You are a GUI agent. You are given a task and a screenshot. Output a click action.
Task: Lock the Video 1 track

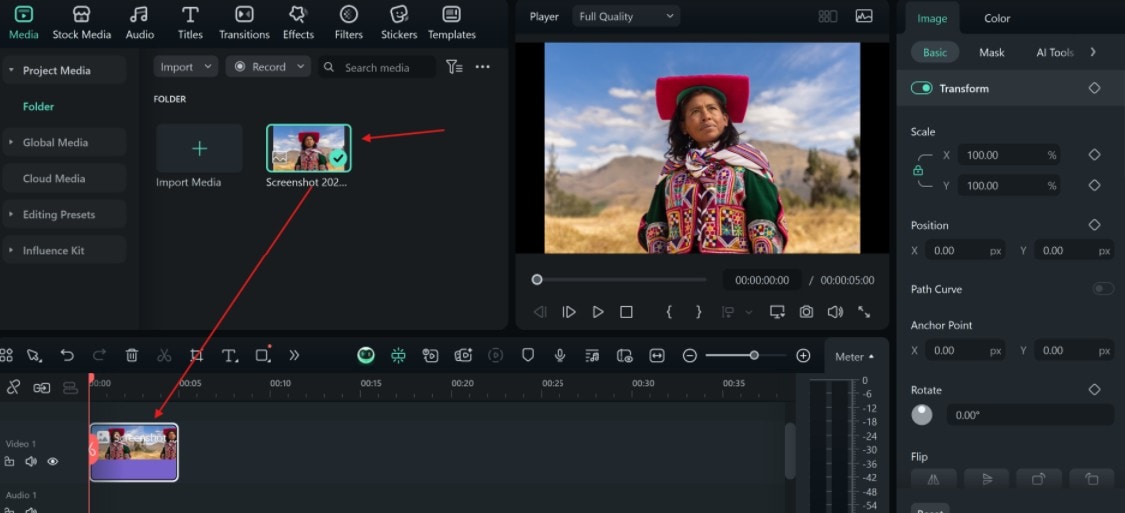9,461
